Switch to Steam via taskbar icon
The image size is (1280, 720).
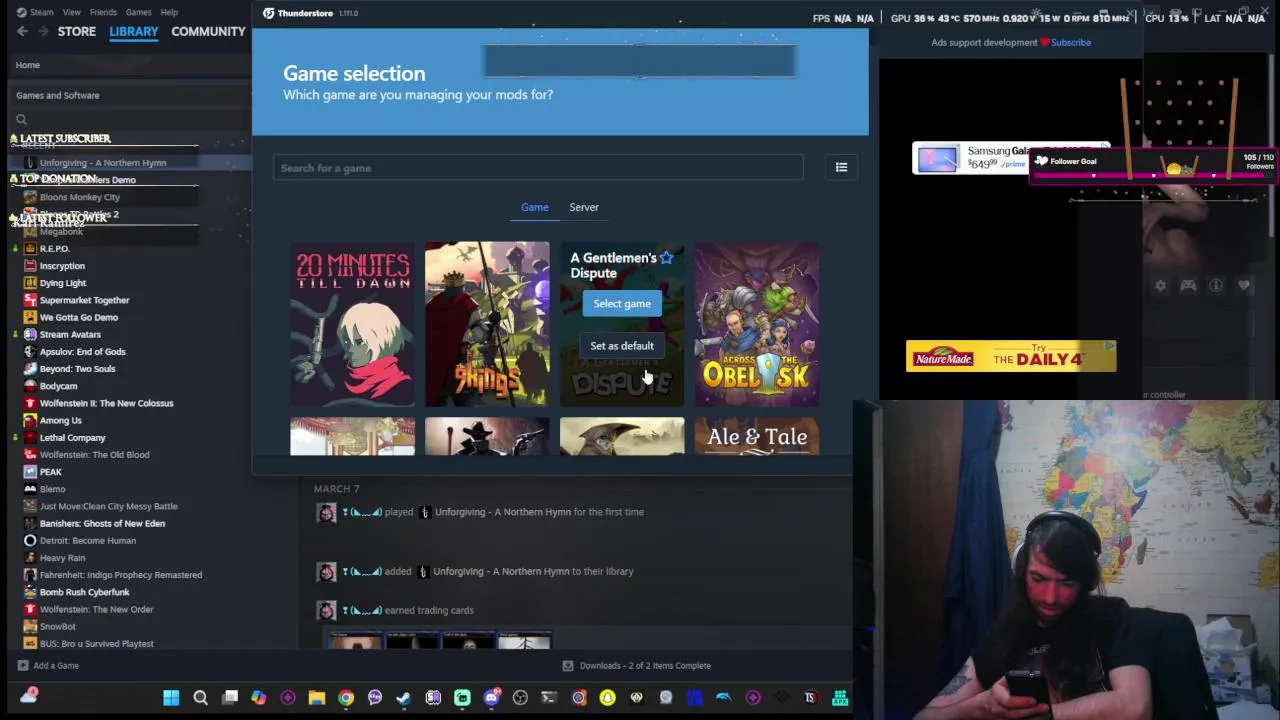[x=404, y=697]
